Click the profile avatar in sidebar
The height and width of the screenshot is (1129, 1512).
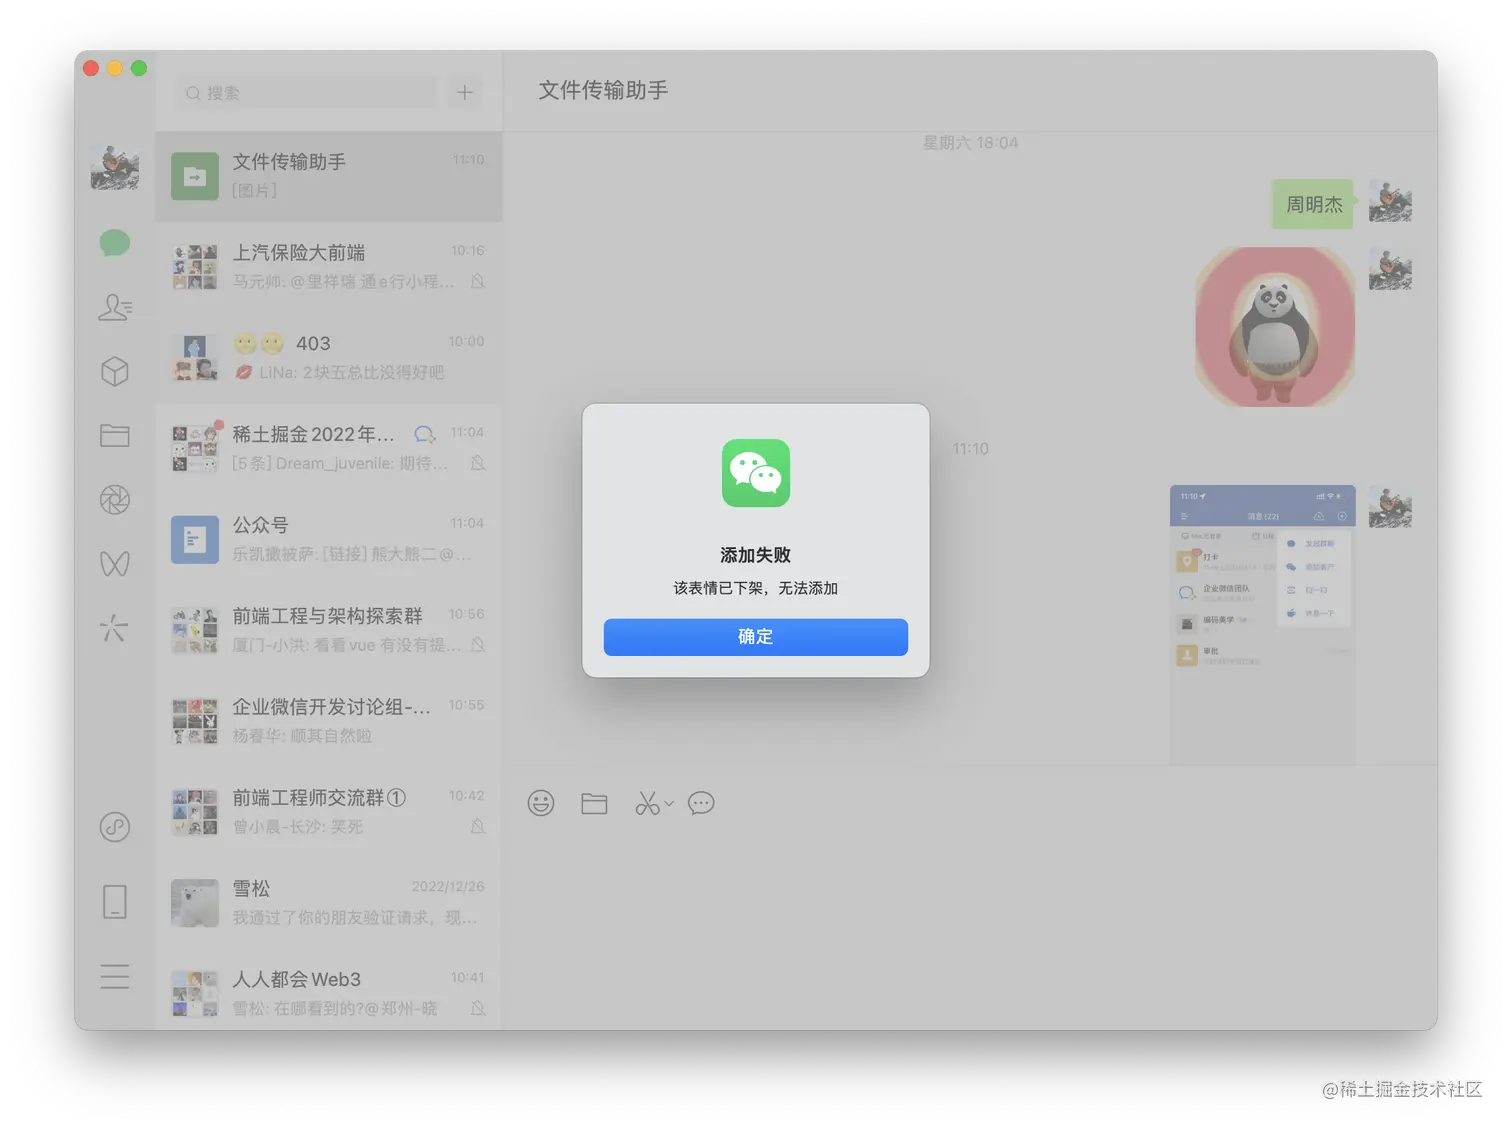click(115, 167)
